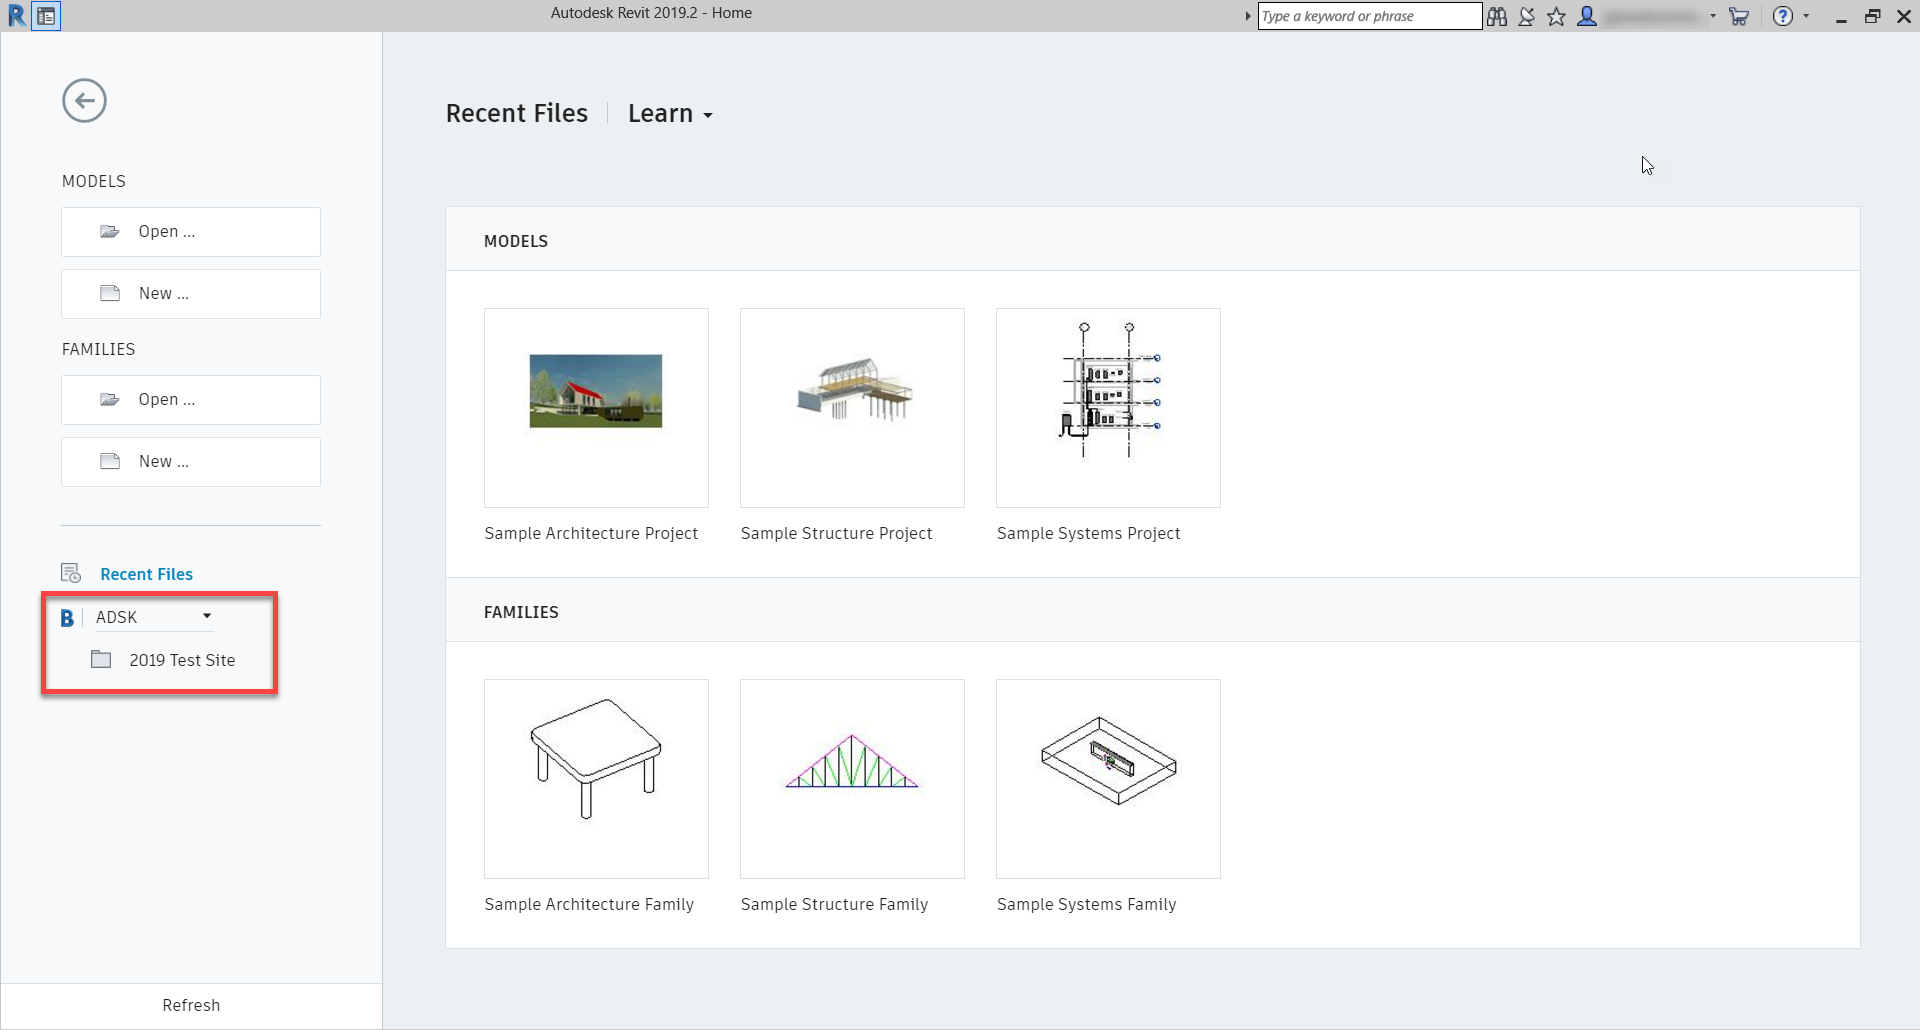Open Favorites via the star icon
Image resolution: width=1920 pixels, height=1030 pixels.
1556,16
